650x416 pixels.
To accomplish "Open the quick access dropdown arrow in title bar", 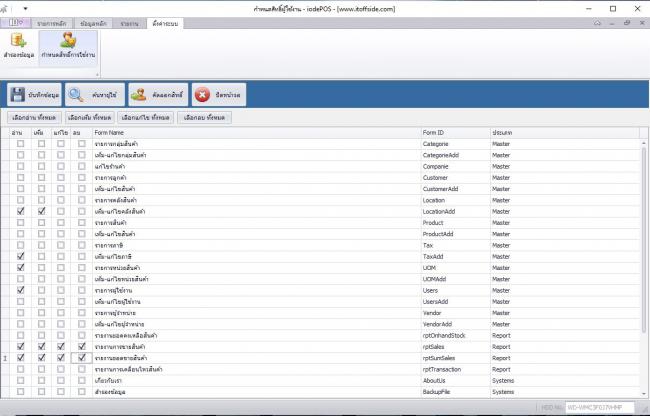I will pos(25,9).
